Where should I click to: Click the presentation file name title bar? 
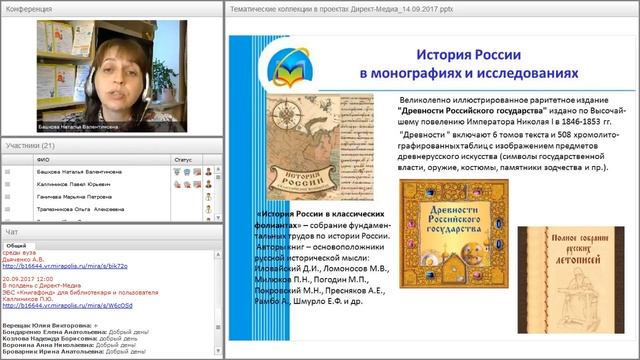click(x=341, y=9)
